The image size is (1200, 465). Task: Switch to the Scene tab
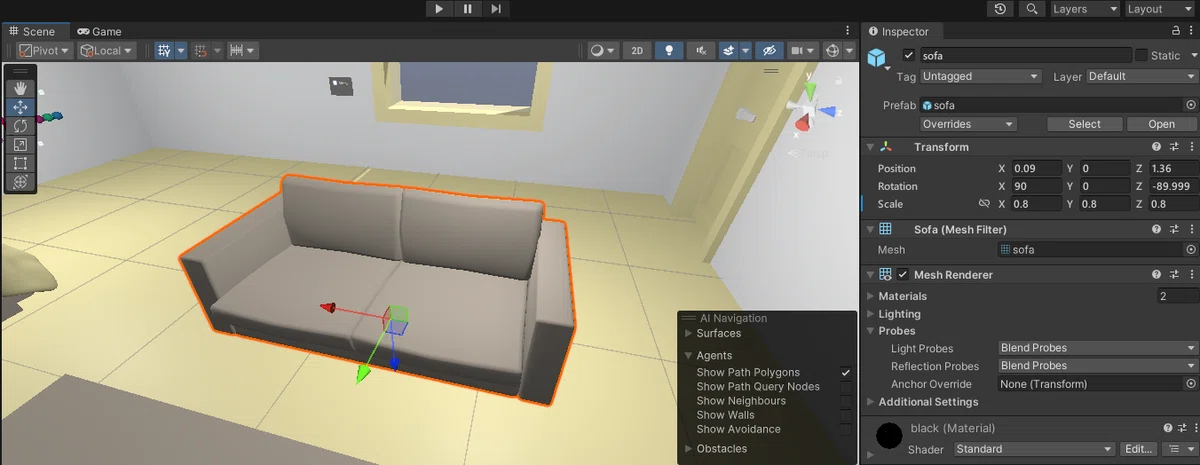[33, 31]
